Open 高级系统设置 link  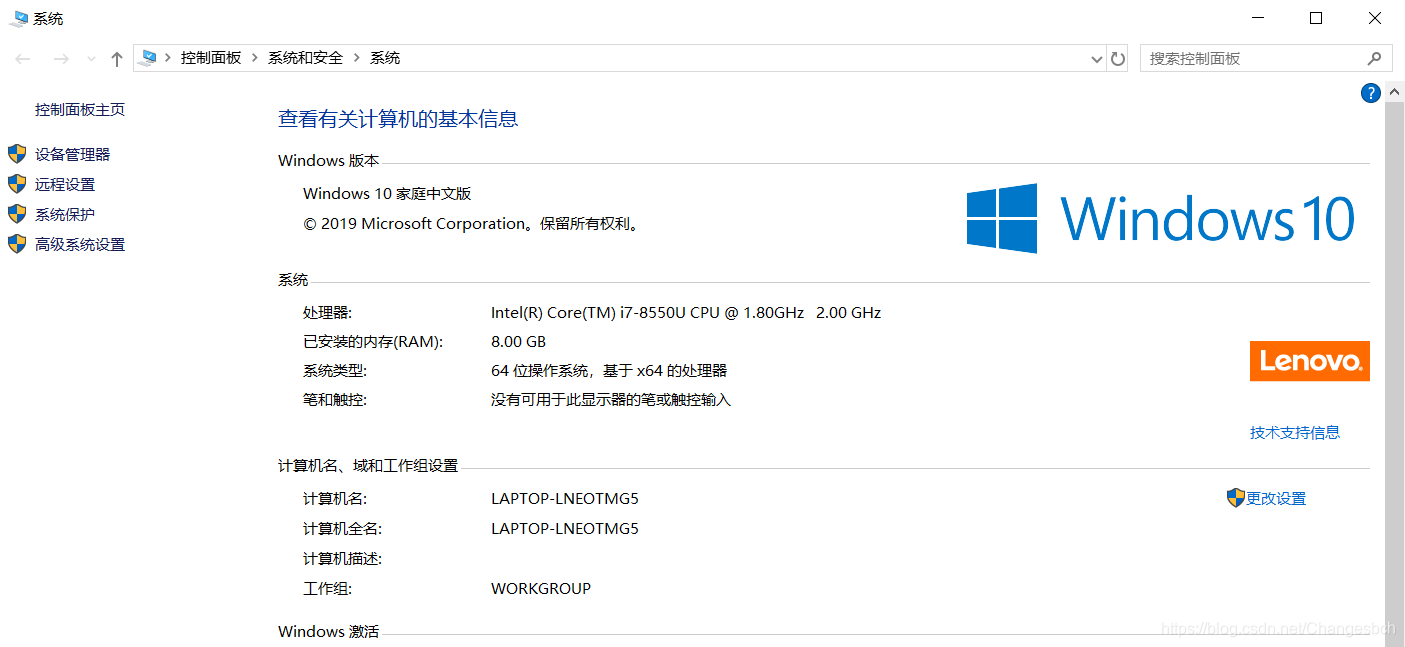point(80,244)
